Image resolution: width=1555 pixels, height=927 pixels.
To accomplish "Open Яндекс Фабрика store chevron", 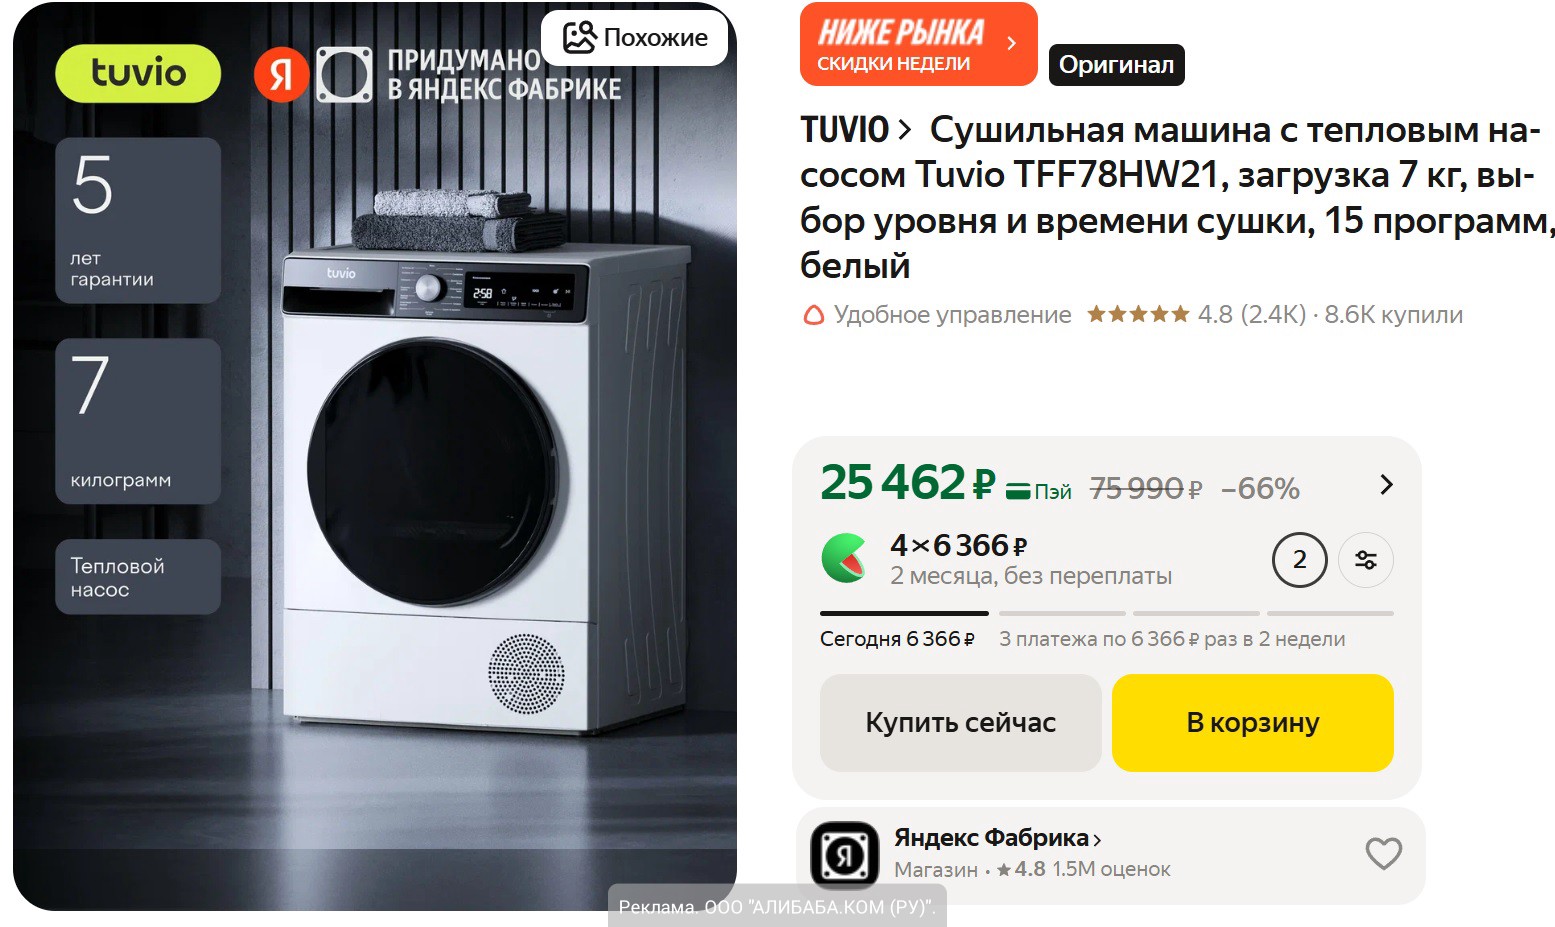I will click(x=1097, y=840).
